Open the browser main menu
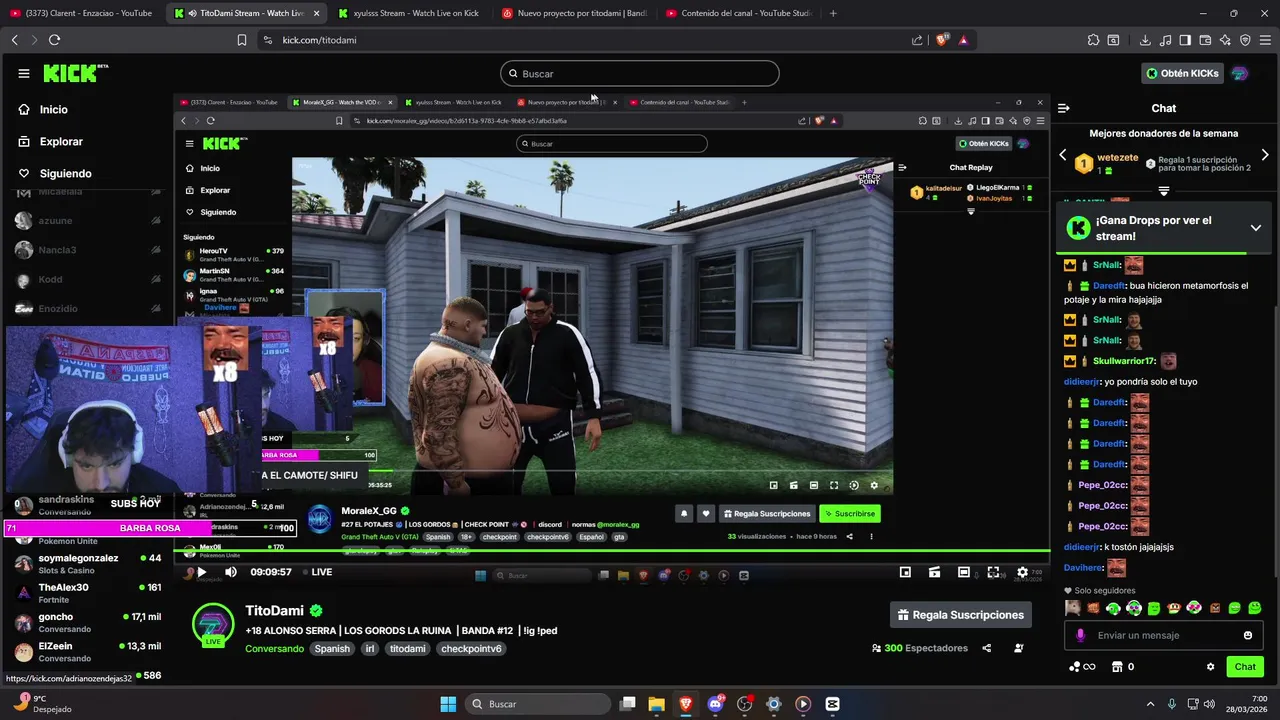The image size is (1280, 720). tap(1265, 40)
